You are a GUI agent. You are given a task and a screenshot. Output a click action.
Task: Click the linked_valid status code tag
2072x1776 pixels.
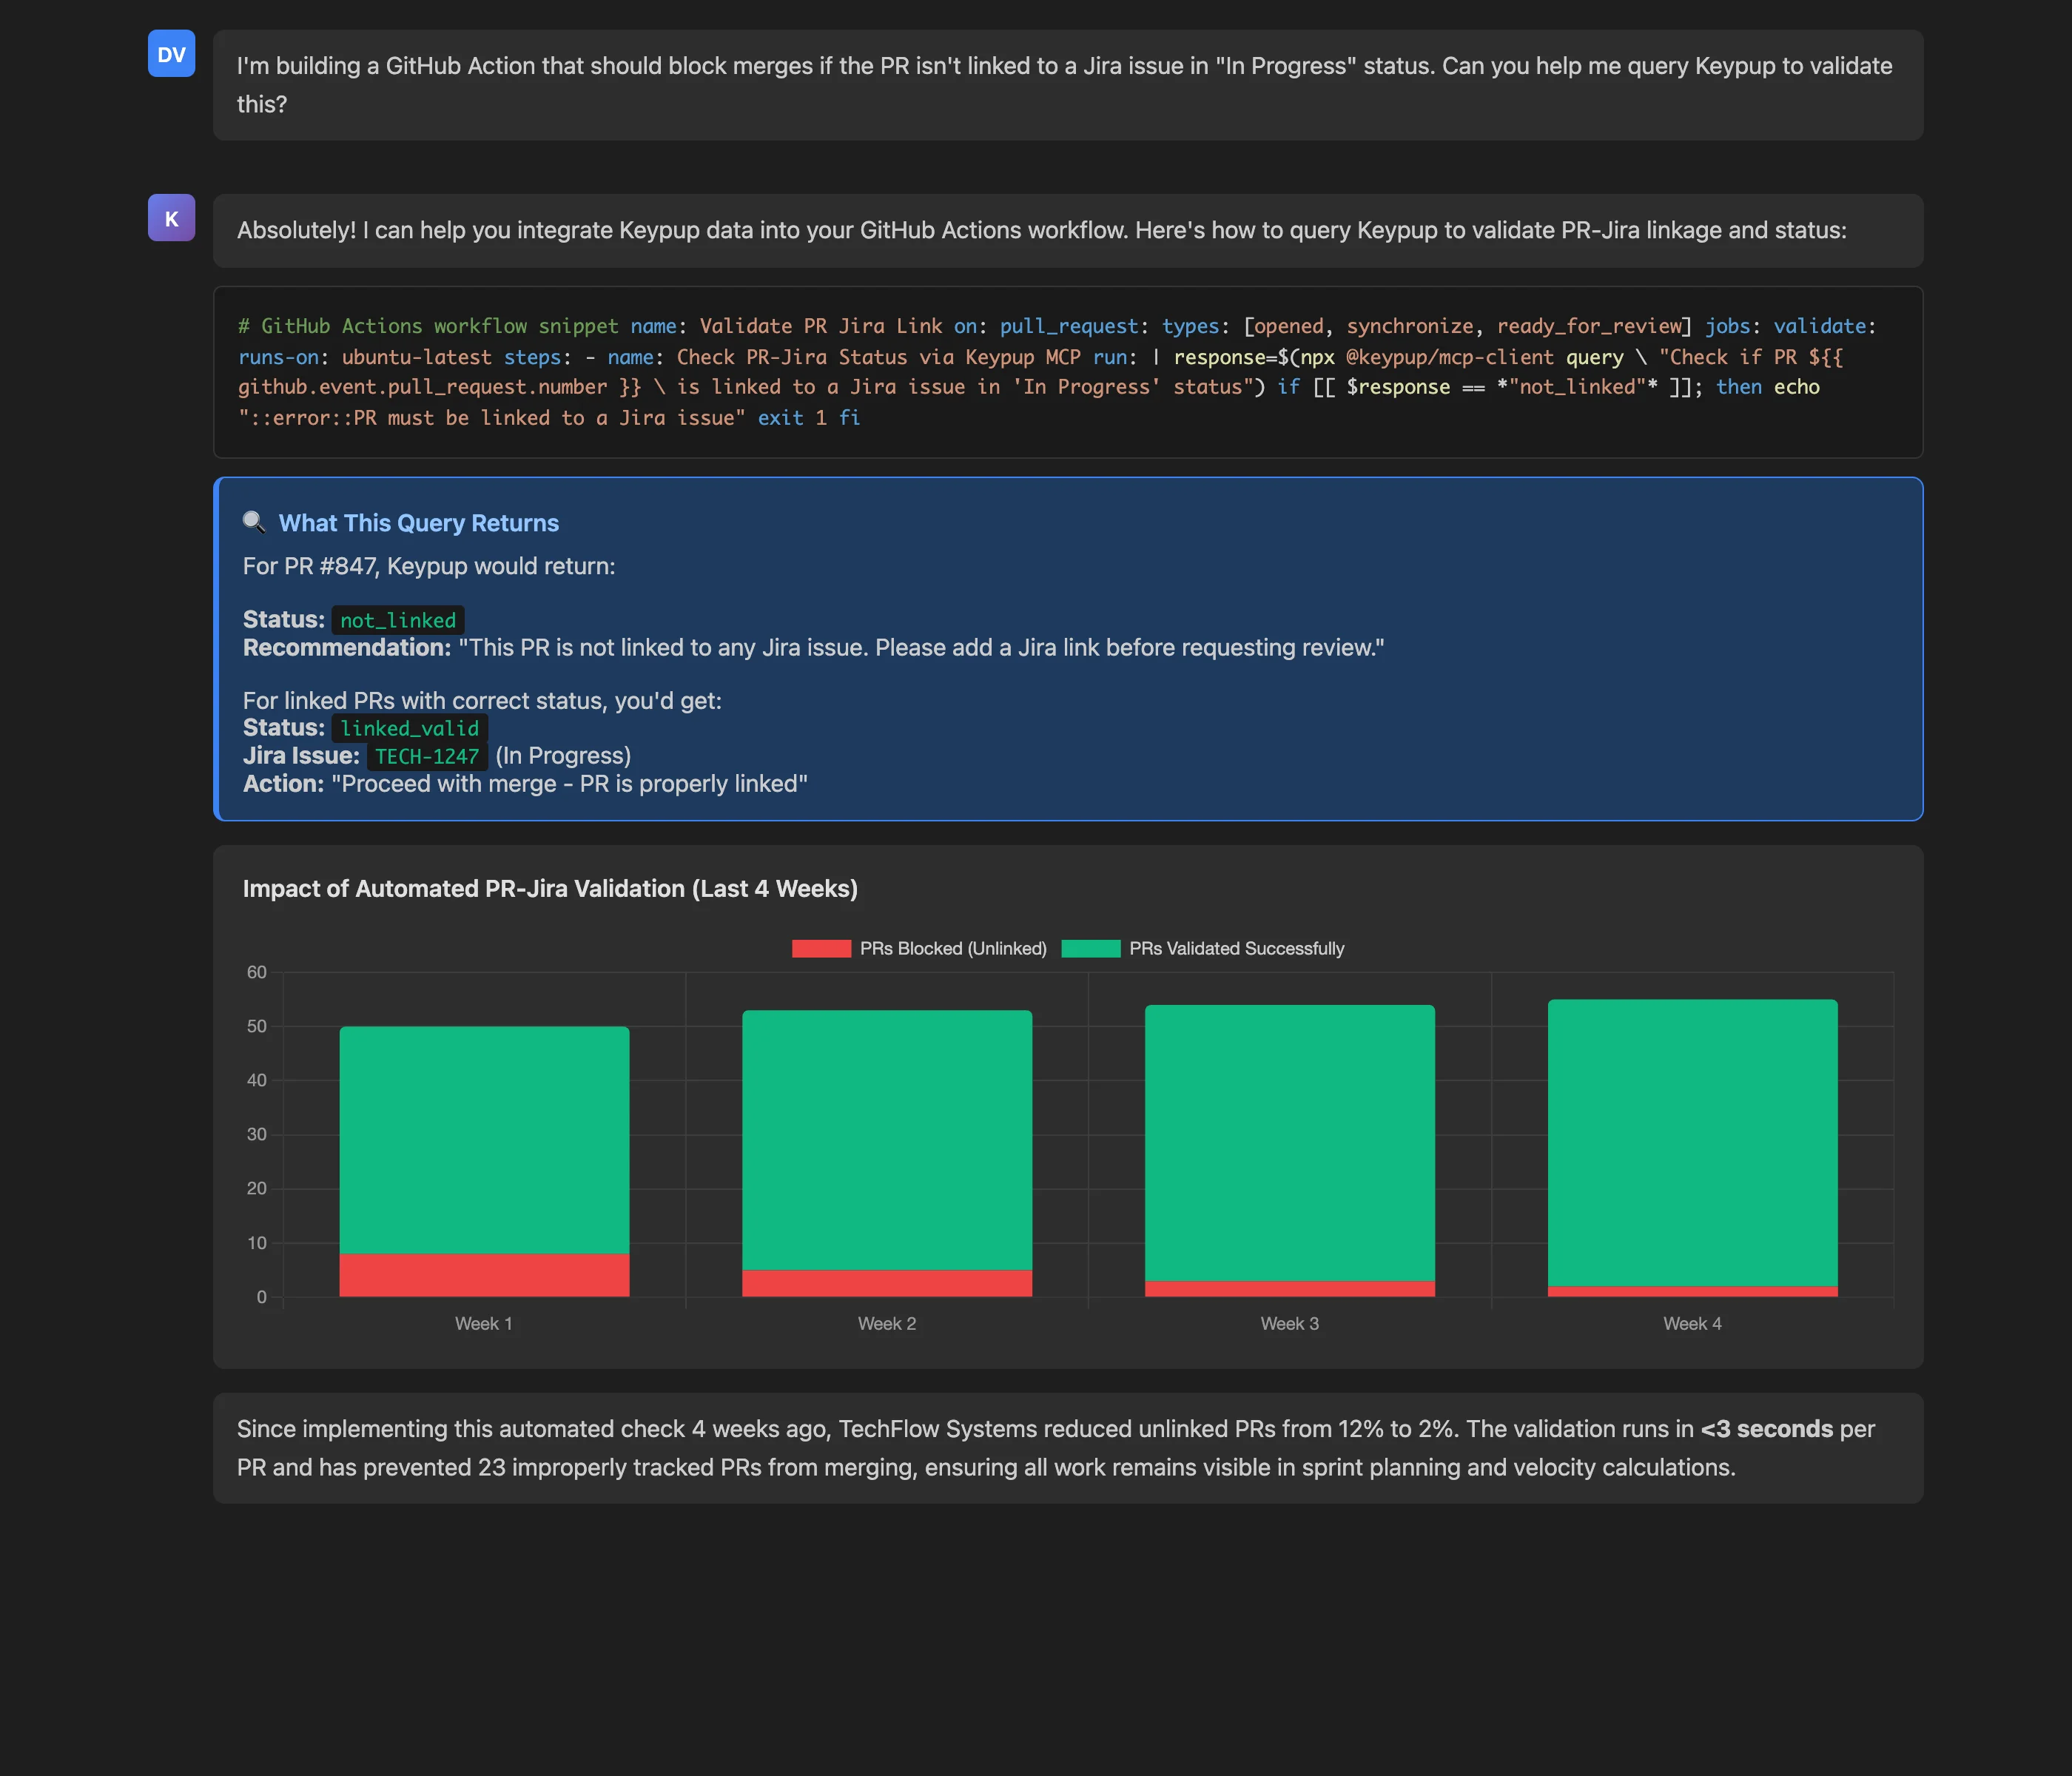409,728
